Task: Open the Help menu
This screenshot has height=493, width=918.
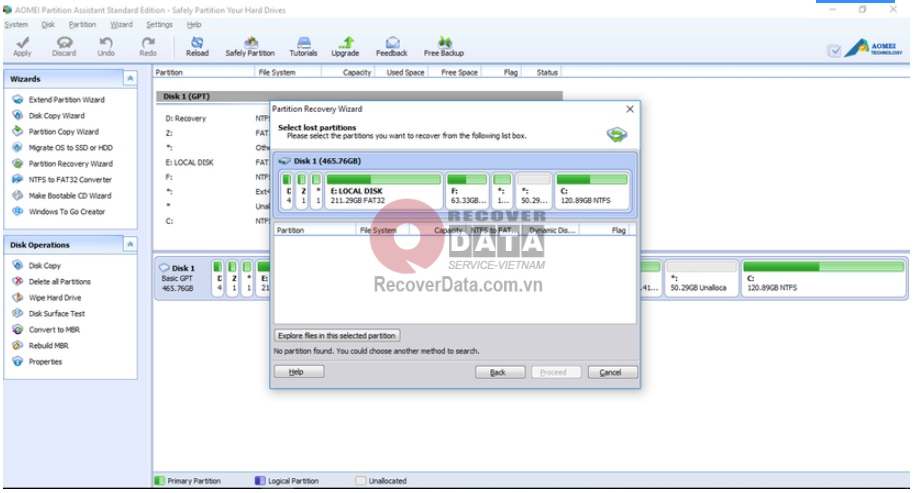Action: click(x=194, y=25)
